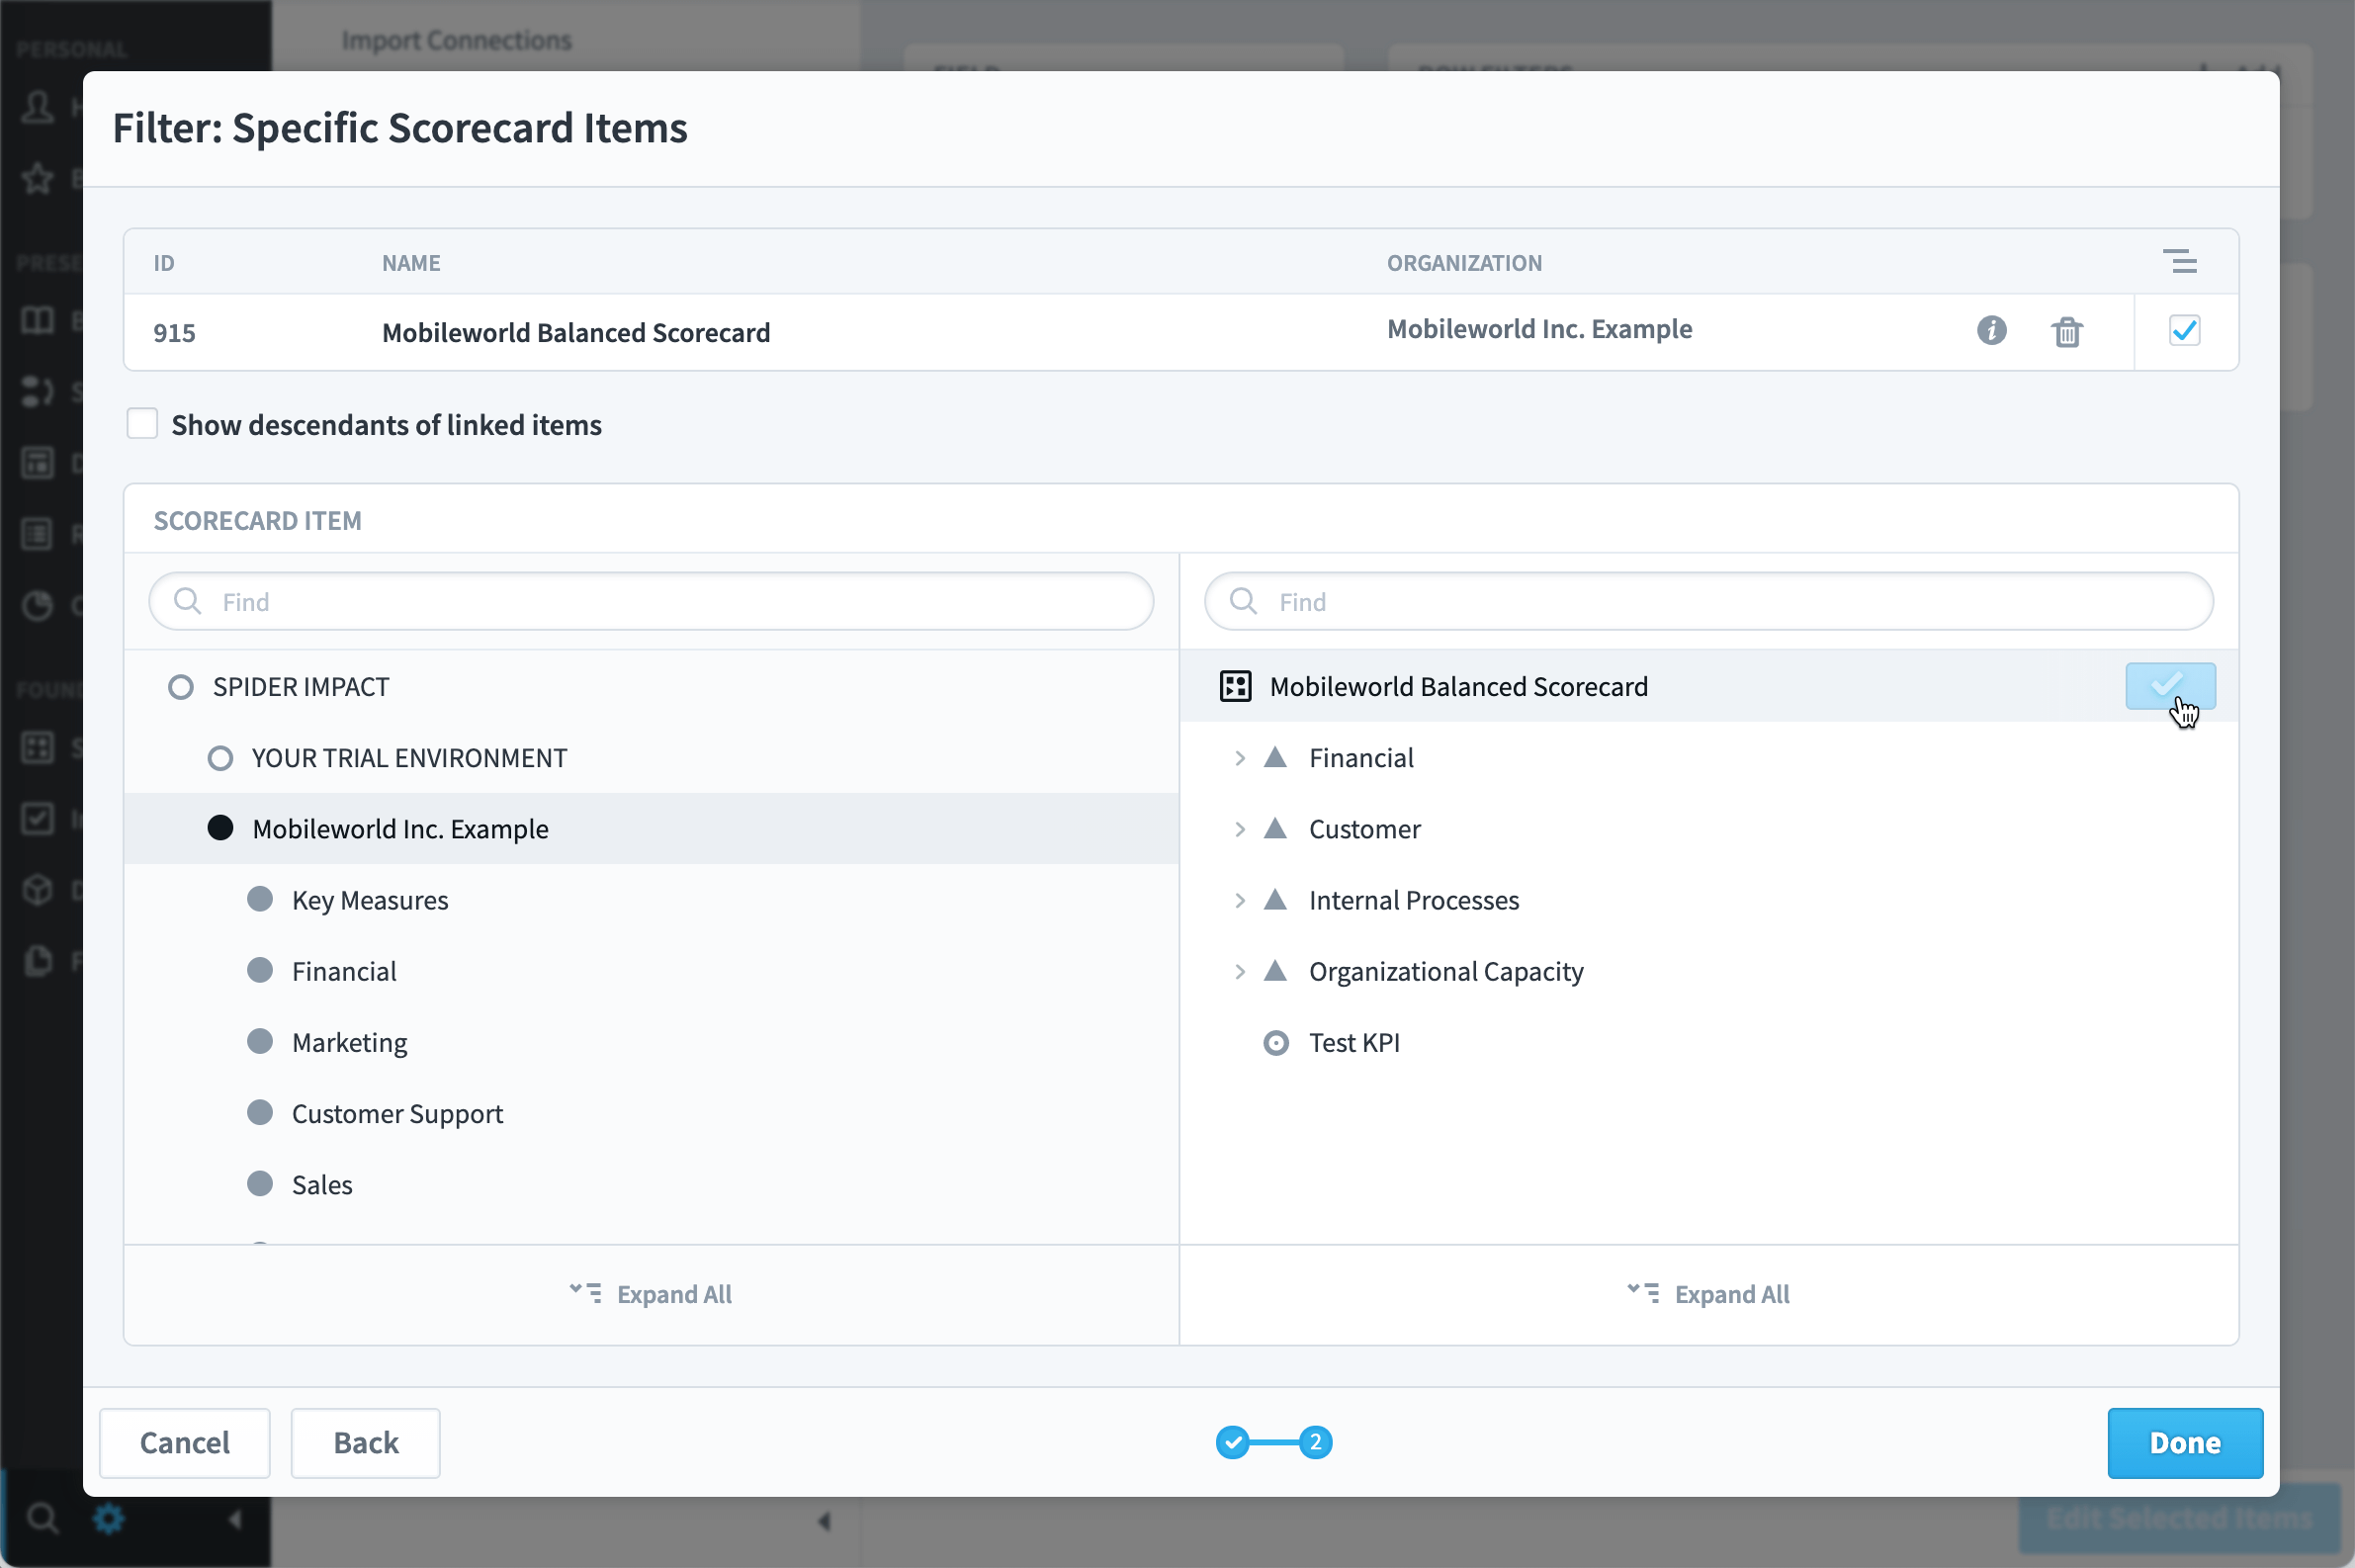Expand the Organizational Capacity perspective node
This screenshot has width=2355, height=1568.
click(x=1240, y=971)
